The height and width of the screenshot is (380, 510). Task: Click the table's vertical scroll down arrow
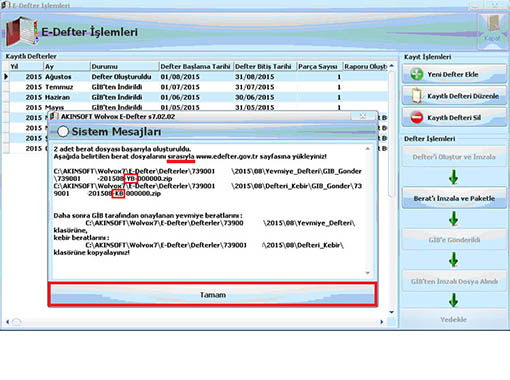click(x=392, y=312)
